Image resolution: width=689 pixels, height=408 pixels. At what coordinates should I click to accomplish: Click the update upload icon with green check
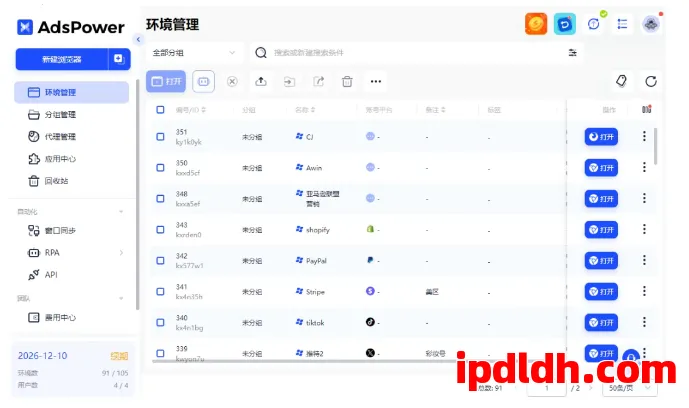click(594, 24)
